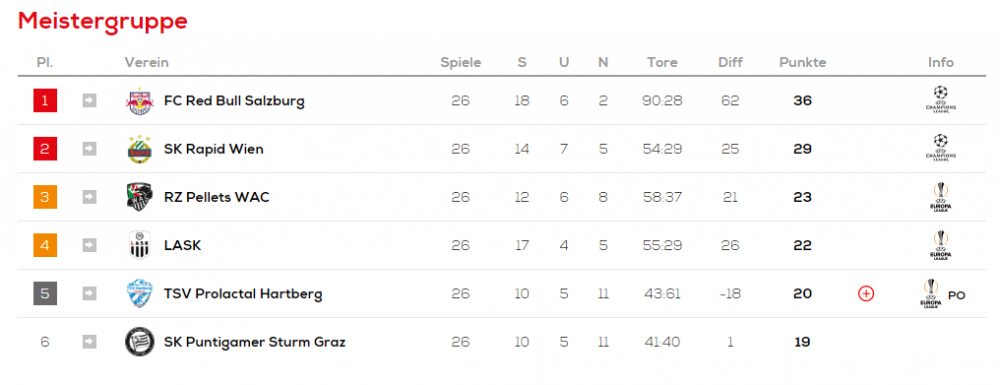Click Europa League logo in WAC row
This screenshot has width=1000, height=385.
[x=940, y=197]
